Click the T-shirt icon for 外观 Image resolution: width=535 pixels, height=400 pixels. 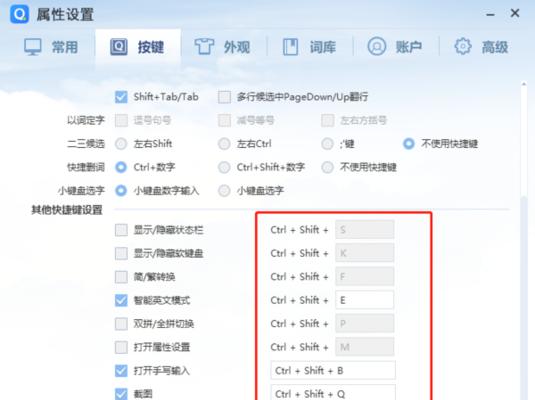204,47
